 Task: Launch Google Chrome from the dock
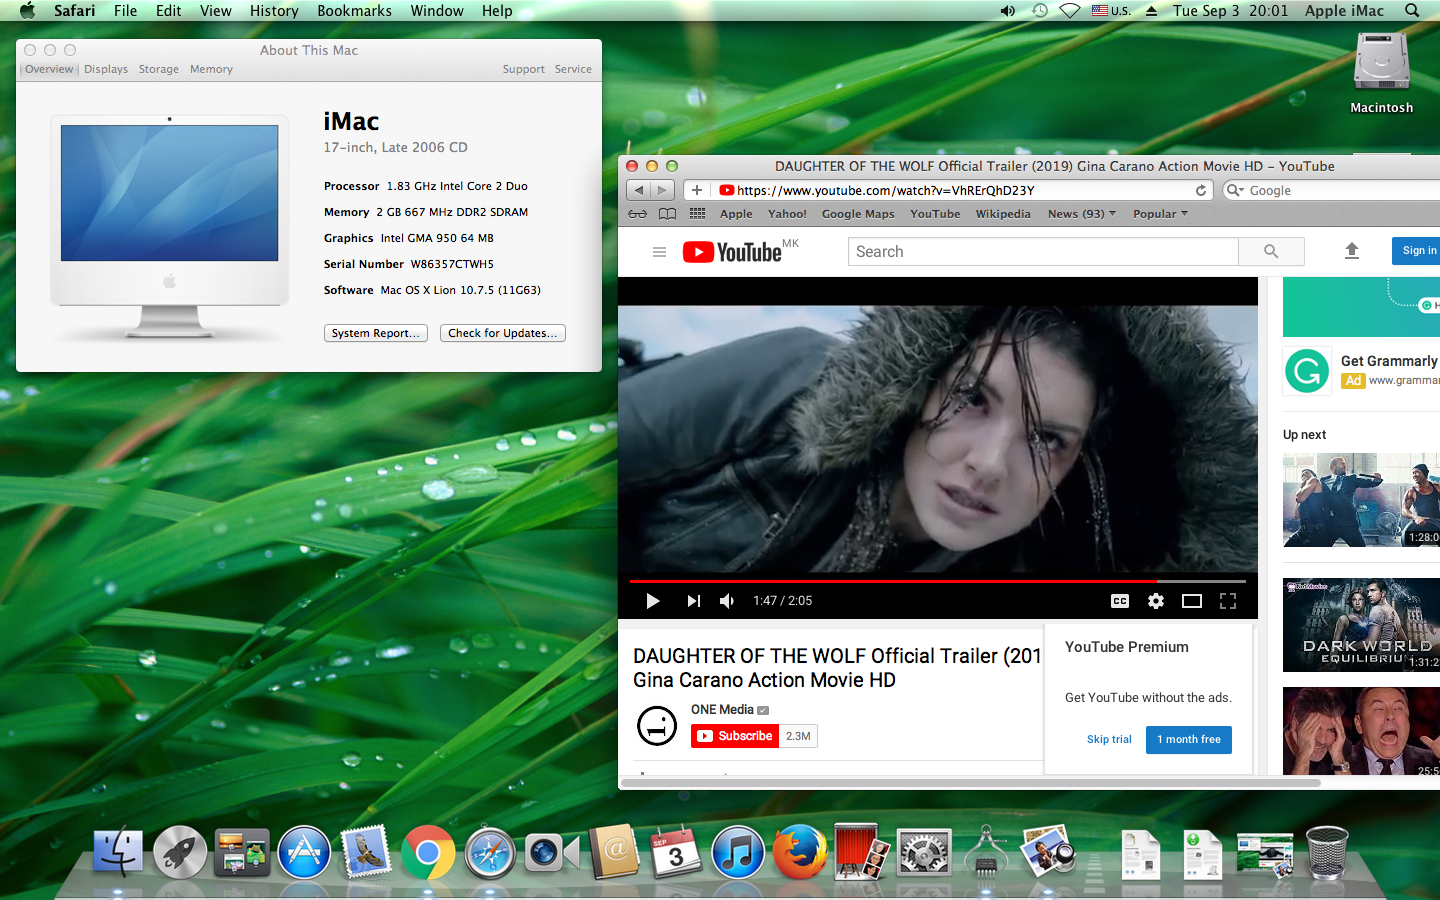click(x=428, y=852)
